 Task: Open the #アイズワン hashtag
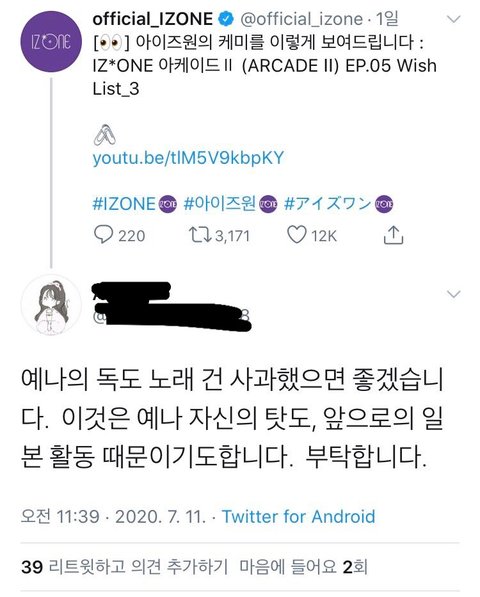click(328, 204)
